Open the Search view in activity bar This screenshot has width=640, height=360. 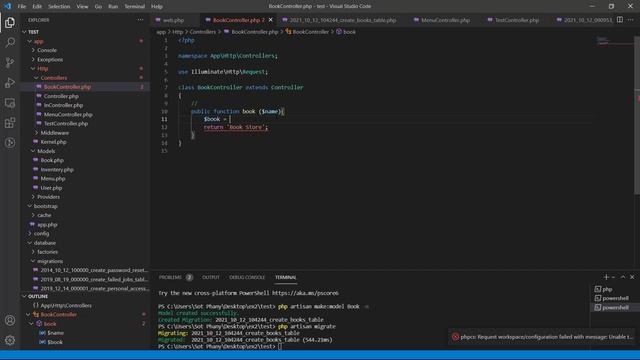(10, 42)
